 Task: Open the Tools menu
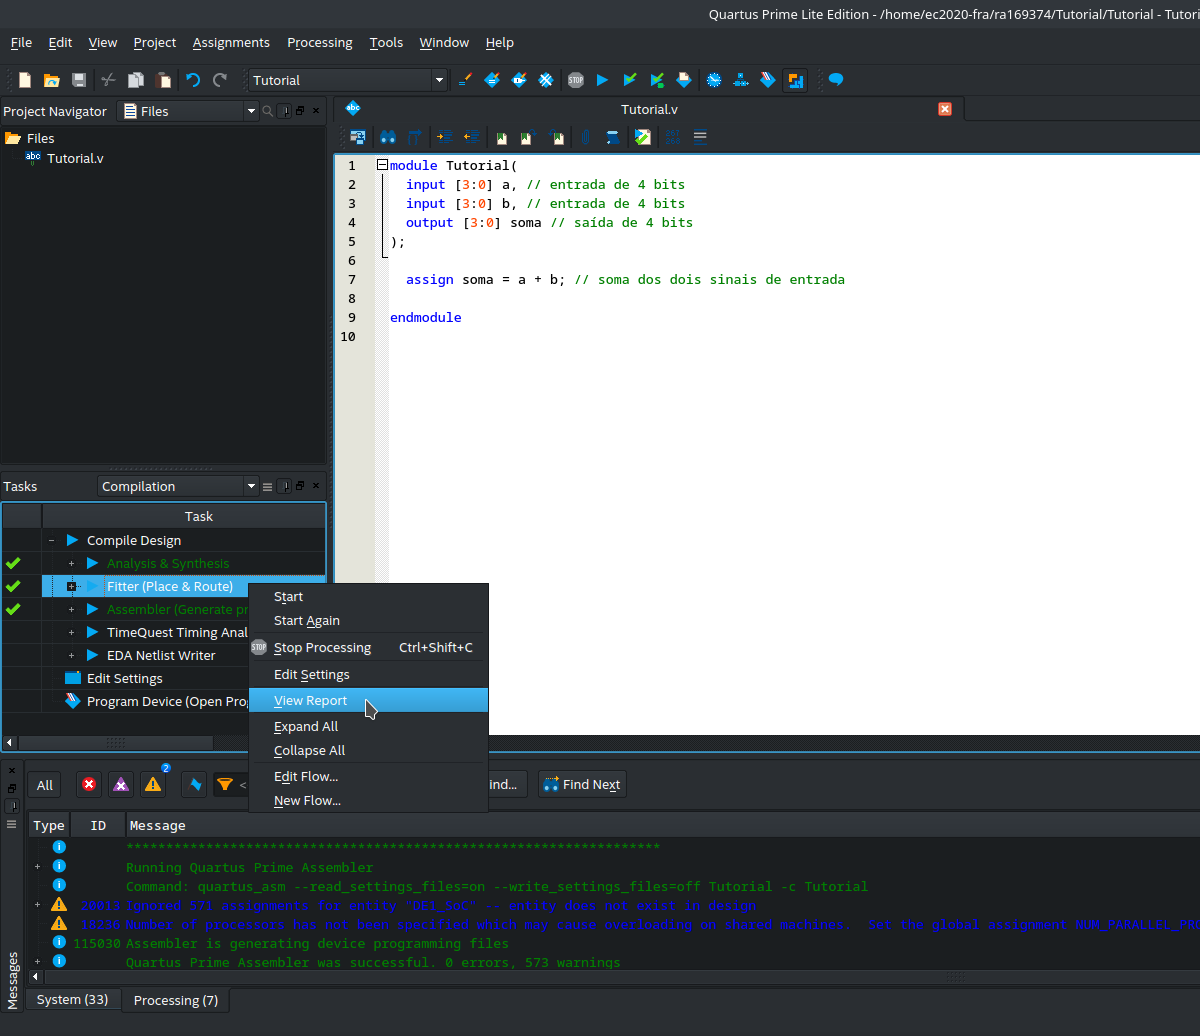coord(386,43)
